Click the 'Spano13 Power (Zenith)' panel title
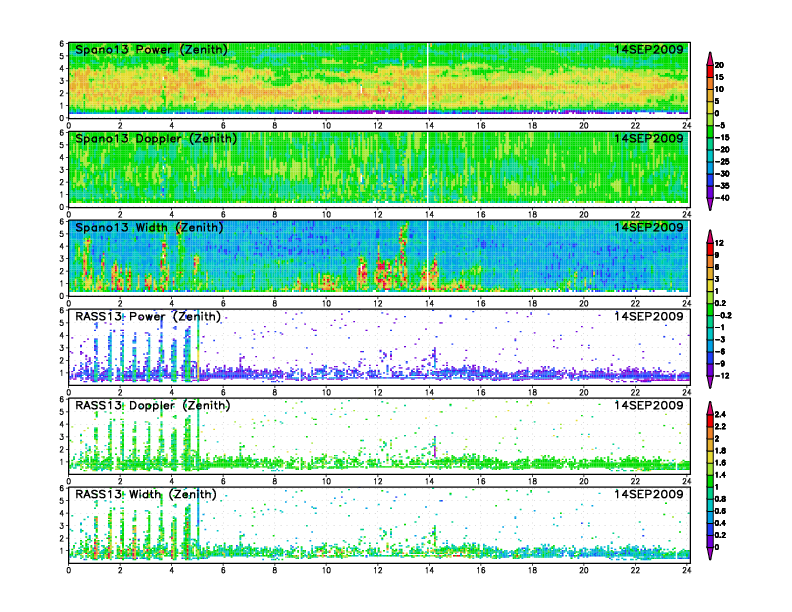 (x=151, y=49)
